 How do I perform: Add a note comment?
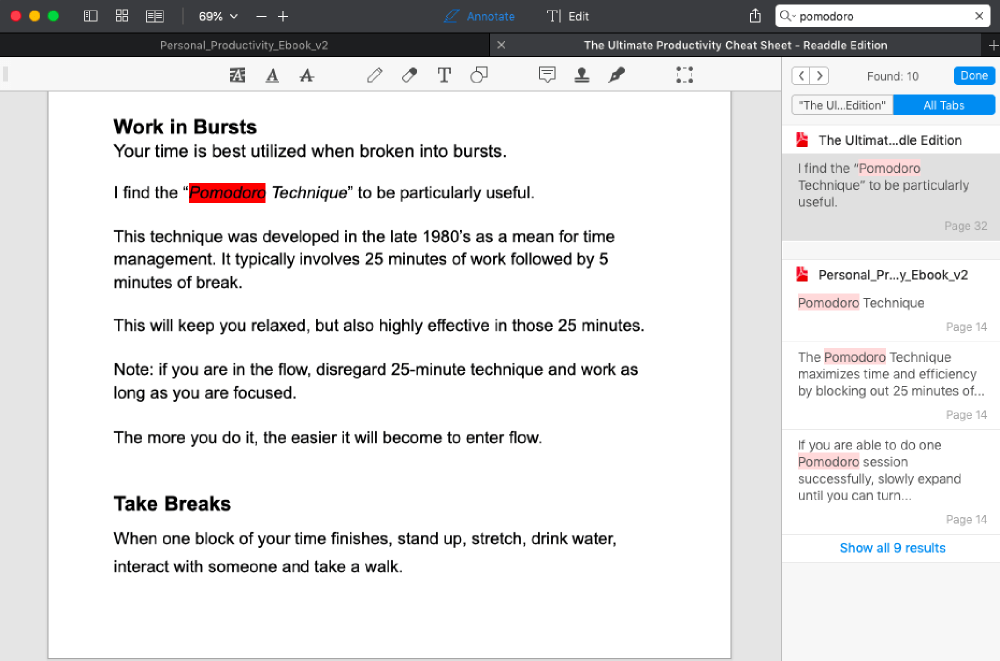click(x=547, y=75)
